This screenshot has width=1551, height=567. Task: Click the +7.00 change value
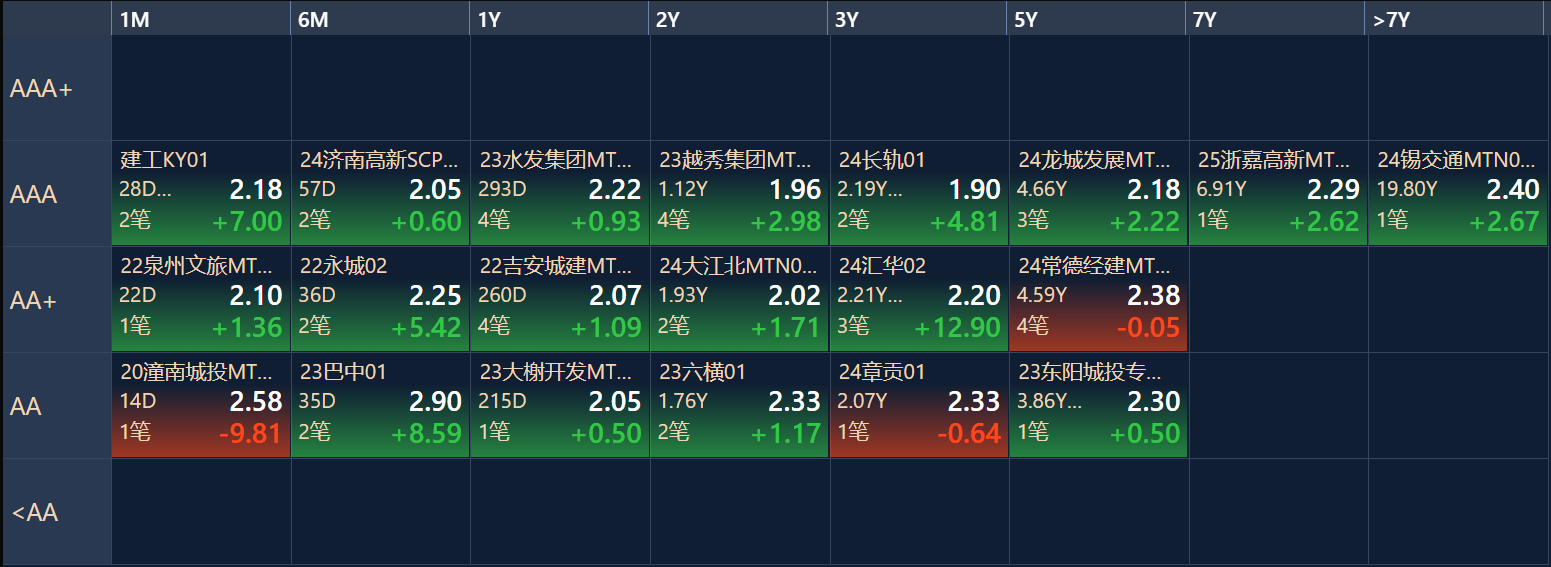point(247,221)
